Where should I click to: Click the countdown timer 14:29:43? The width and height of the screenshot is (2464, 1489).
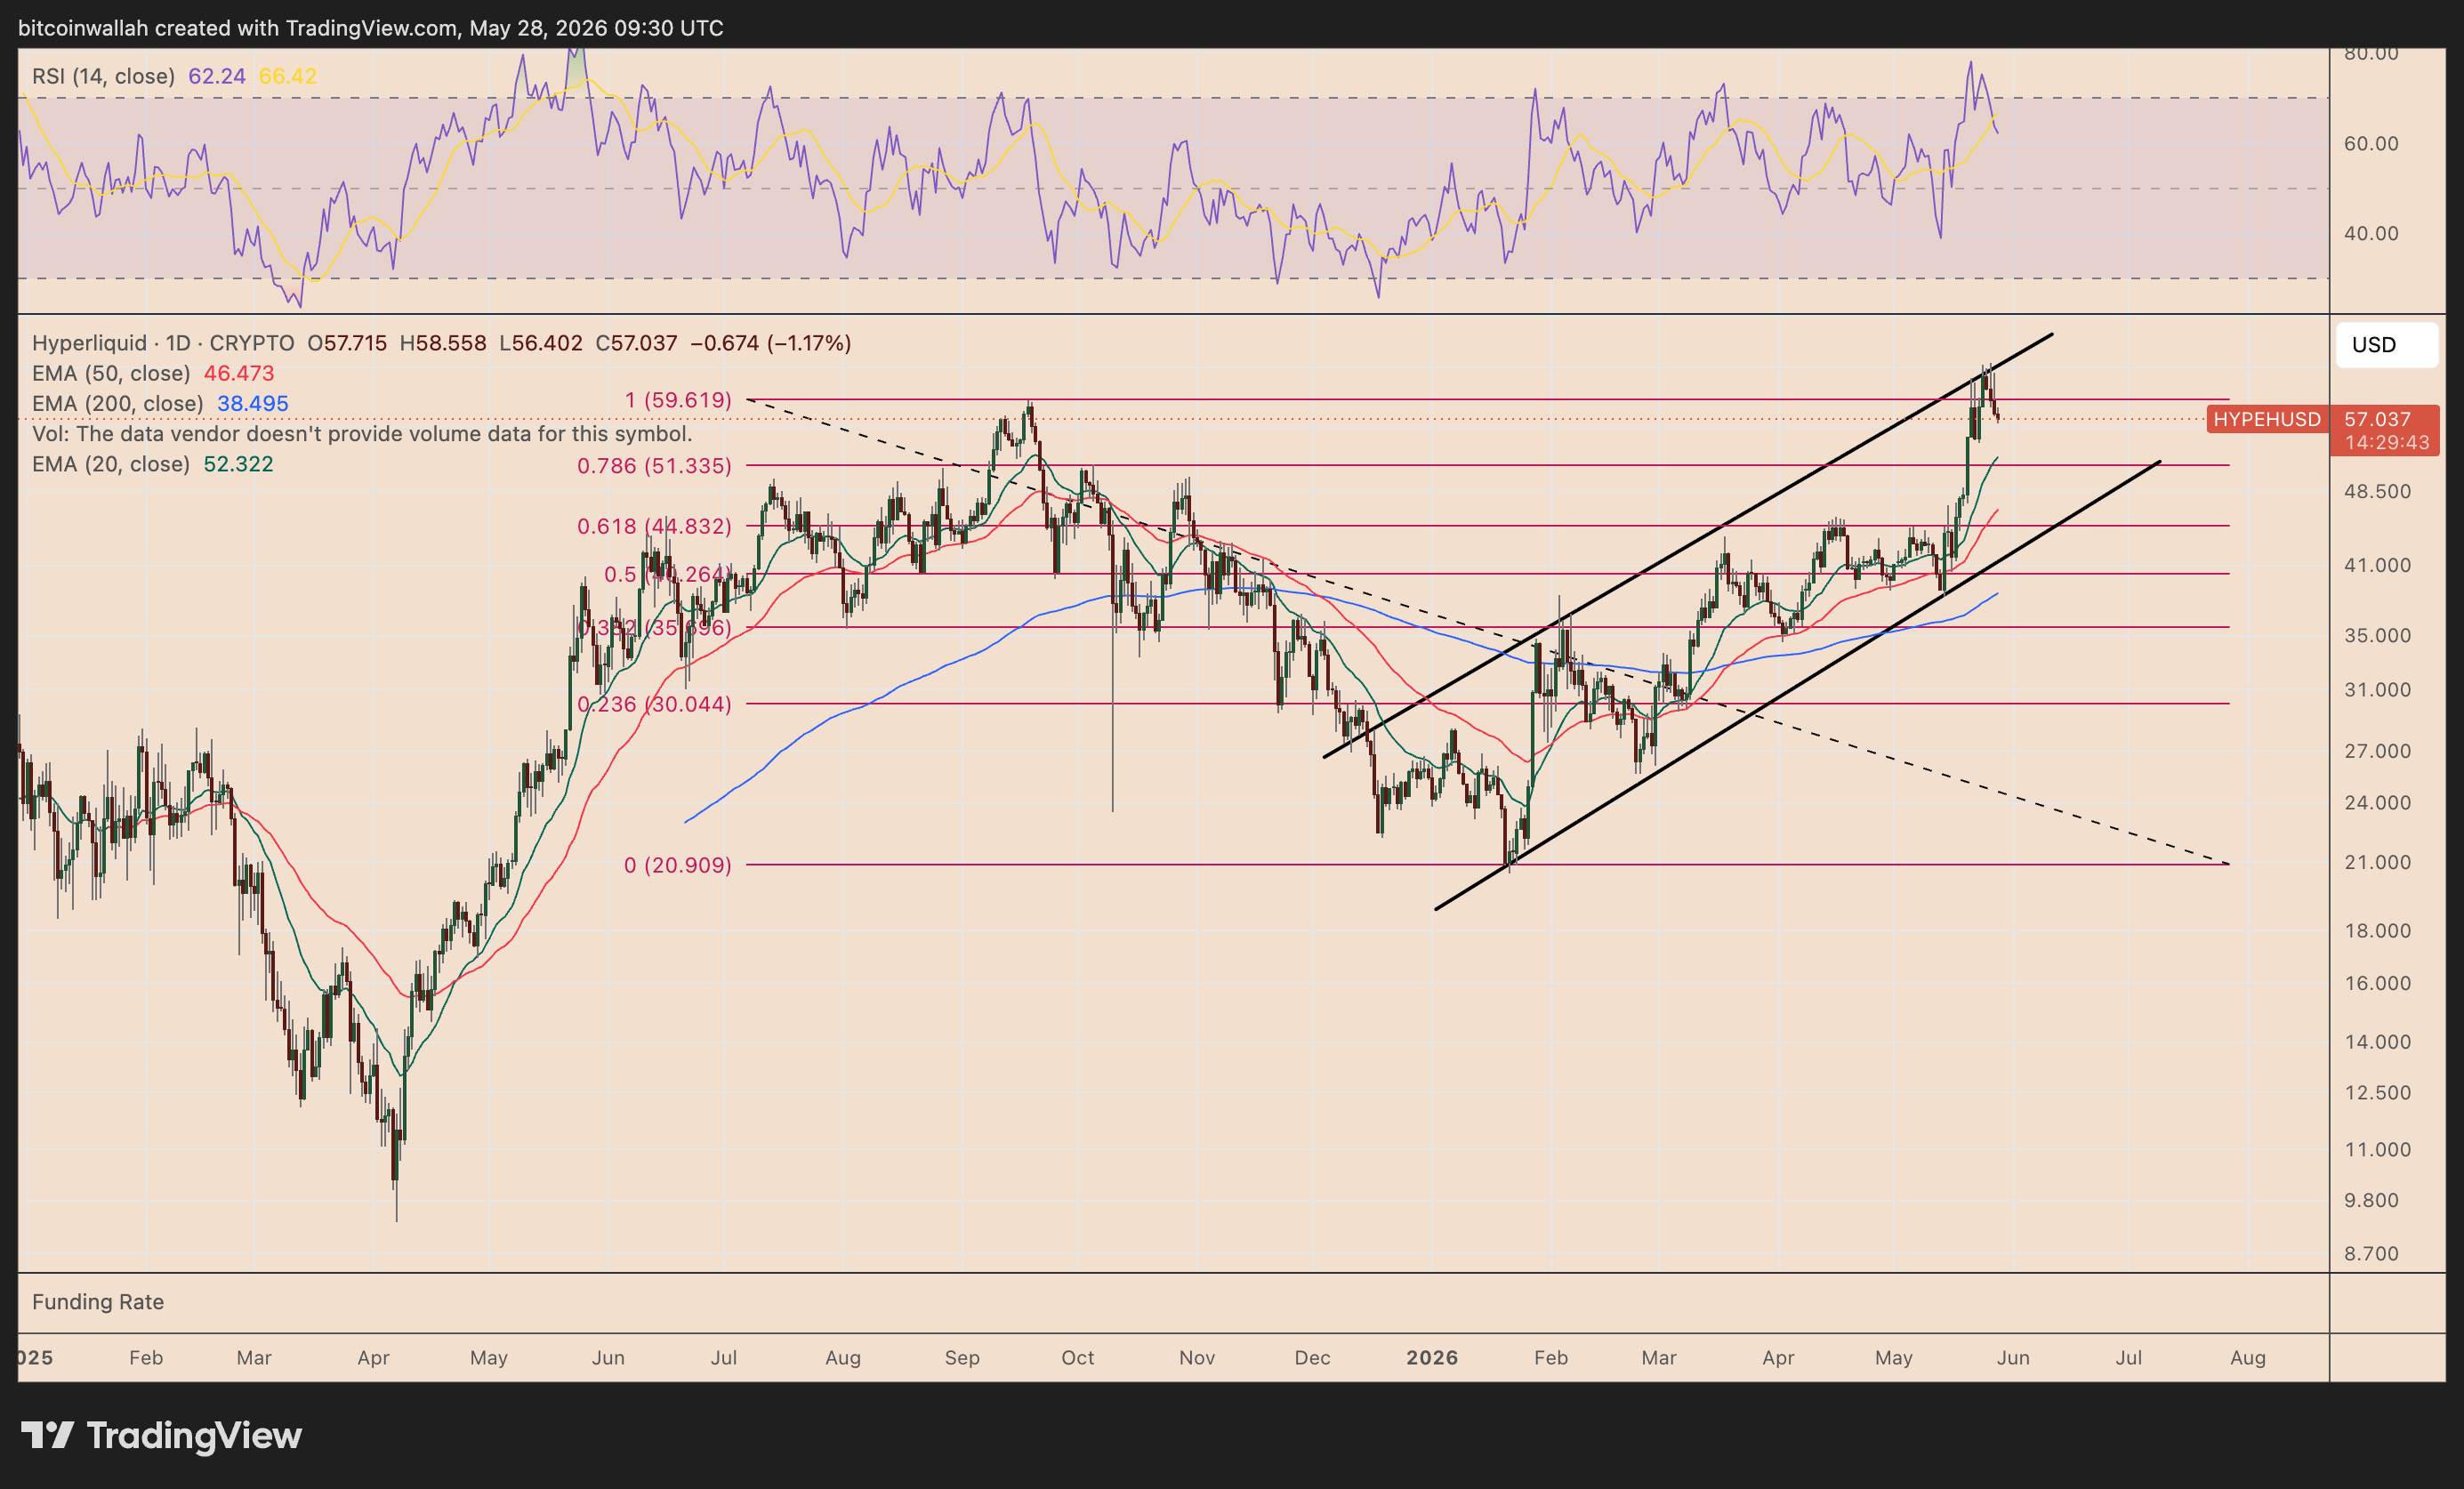pos(2386,443)
